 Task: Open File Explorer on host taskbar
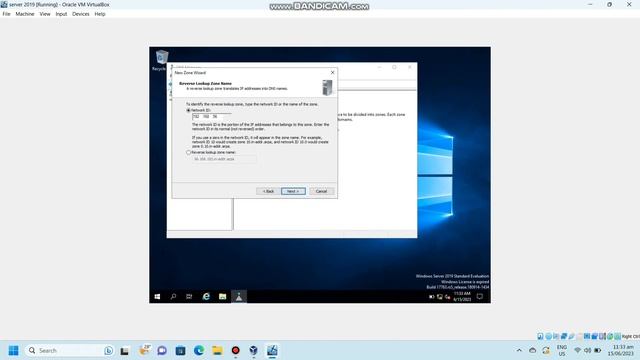pos(217,351)
